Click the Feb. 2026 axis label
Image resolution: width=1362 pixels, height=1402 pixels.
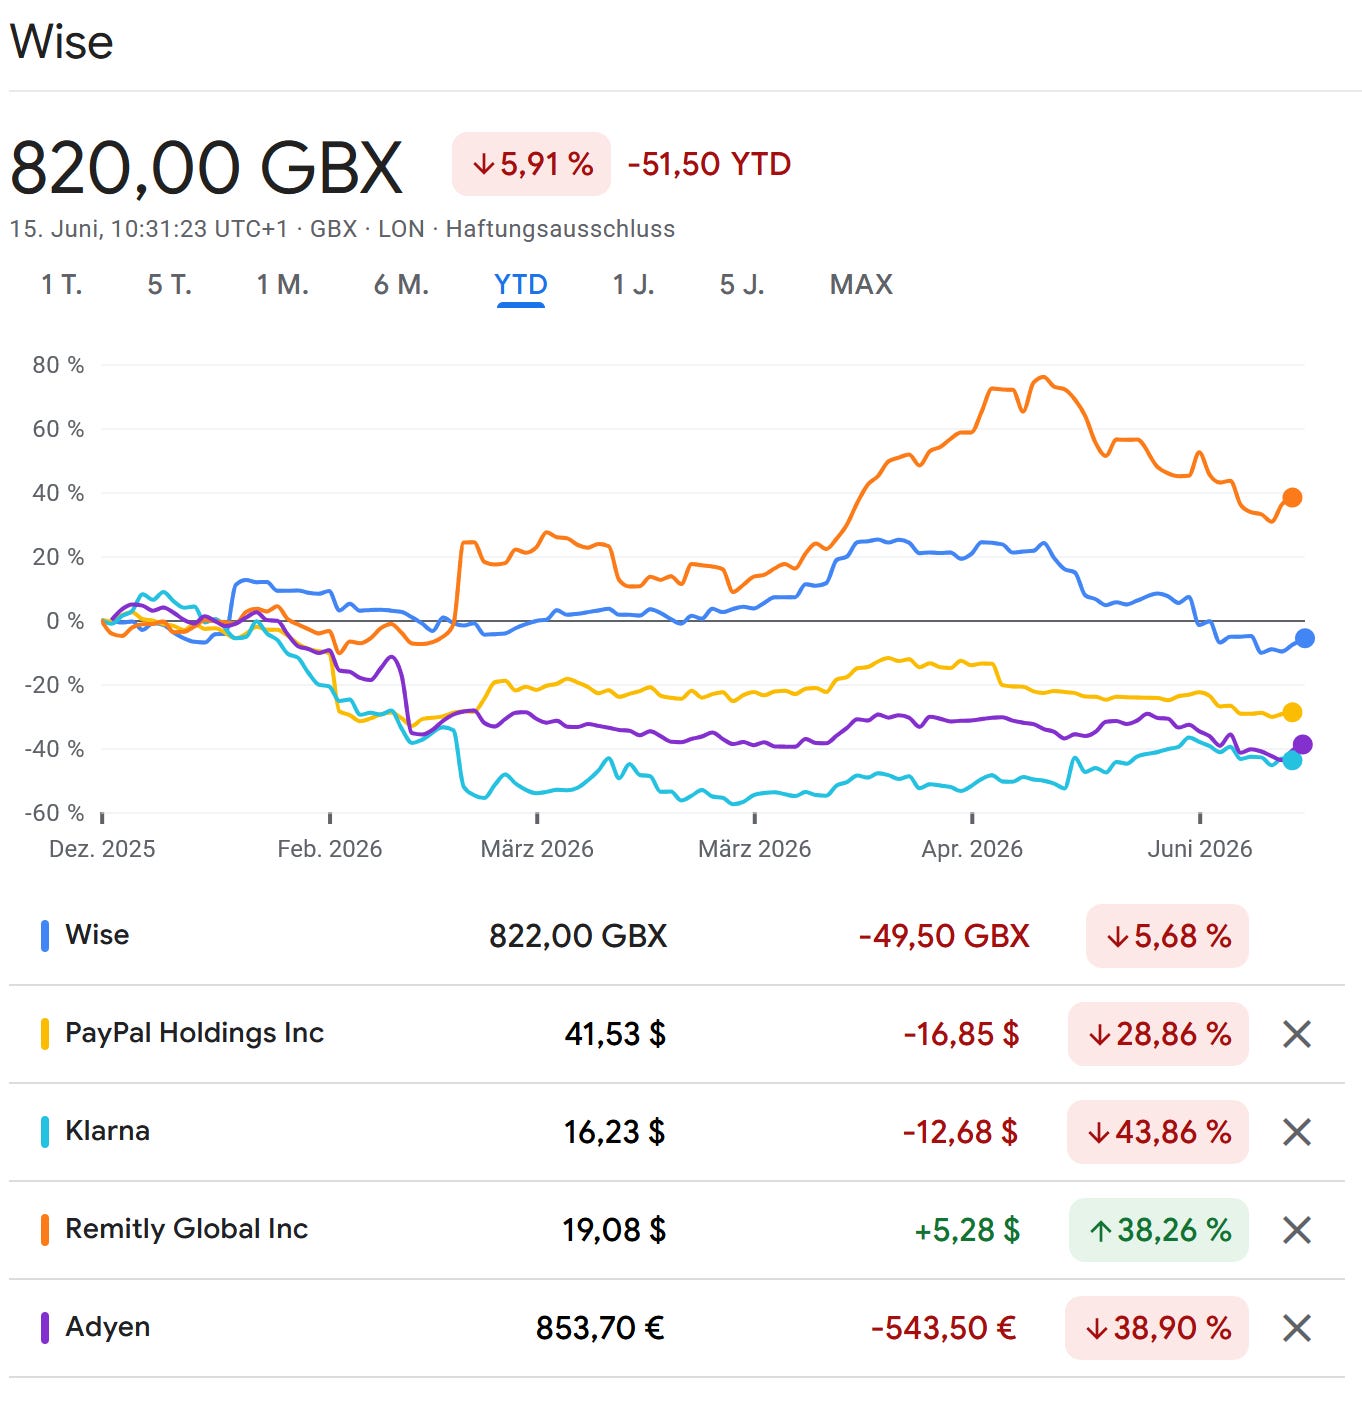(330, 849)
